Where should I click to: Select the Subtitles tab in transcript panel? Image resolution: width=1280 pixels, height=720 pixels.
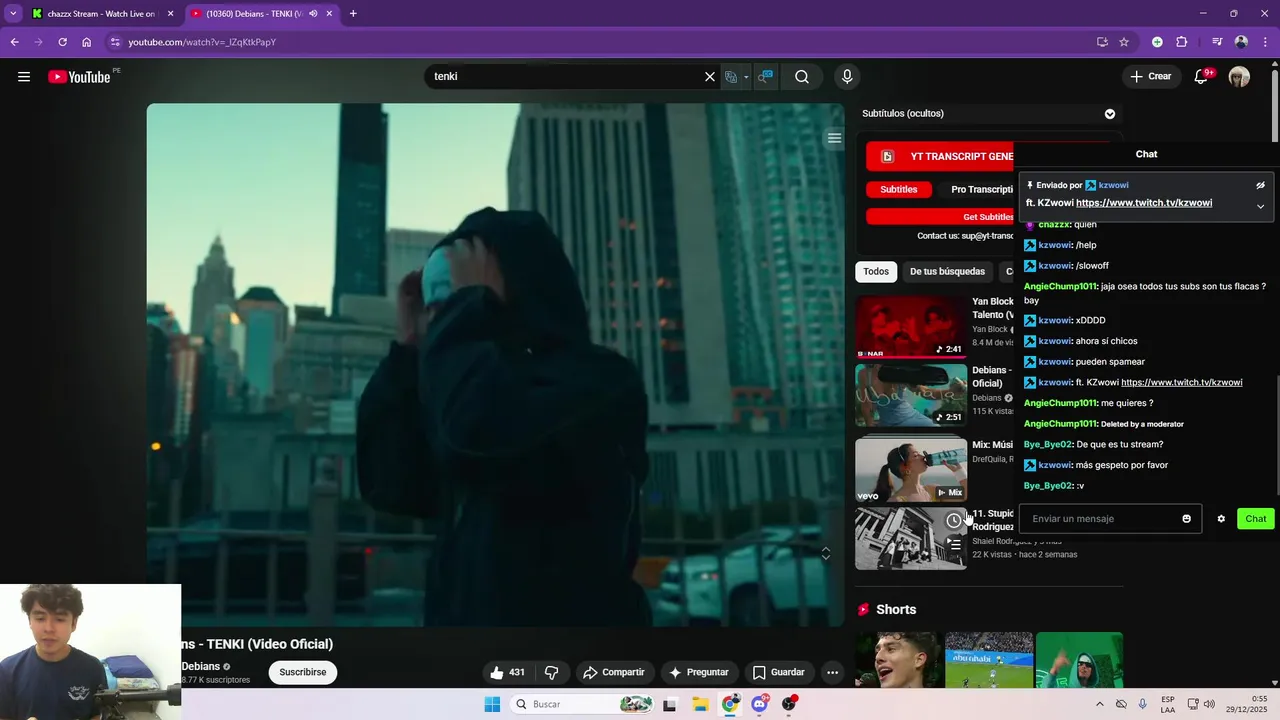[898, 189]
